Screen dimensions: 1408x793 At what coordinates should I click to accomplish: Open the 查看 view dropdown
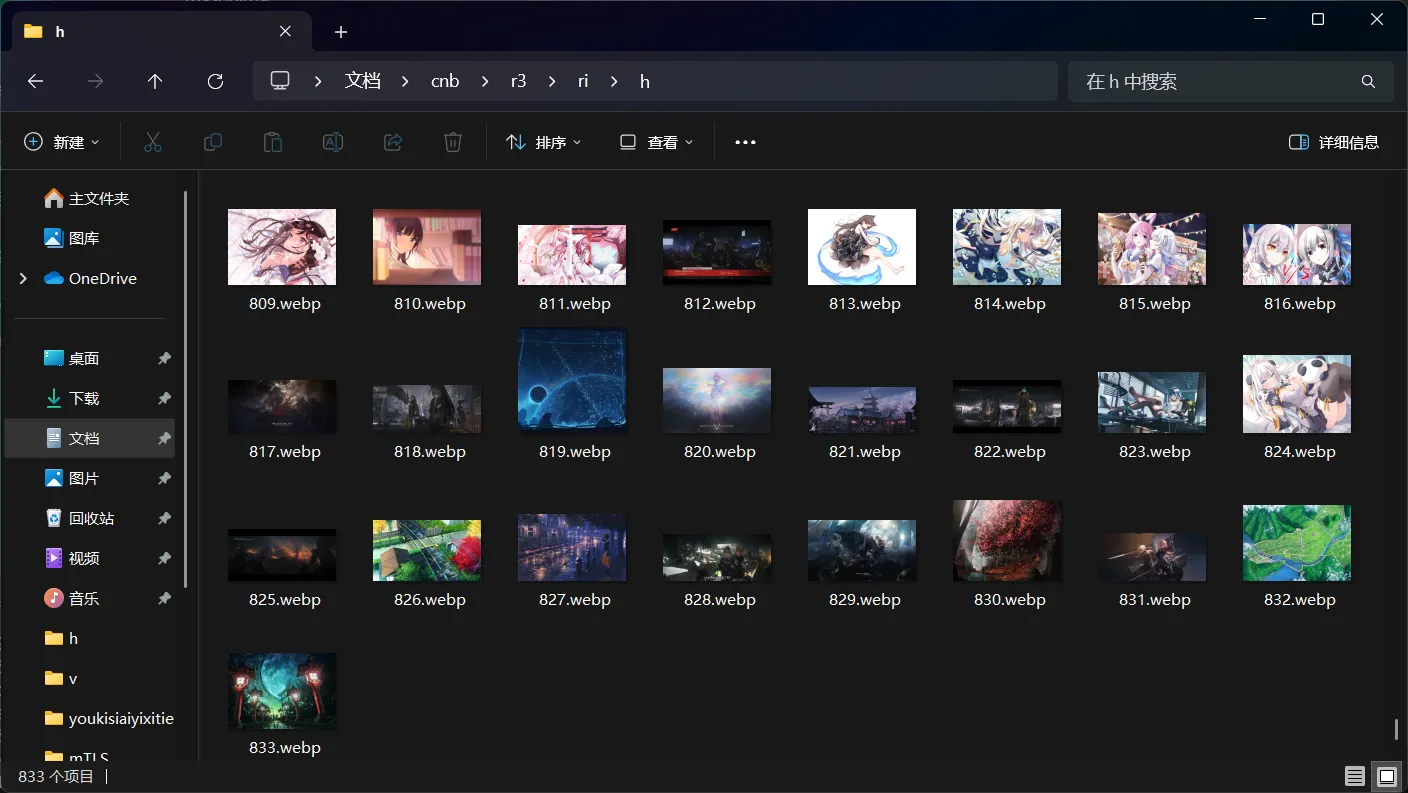[x=656, y=142]
